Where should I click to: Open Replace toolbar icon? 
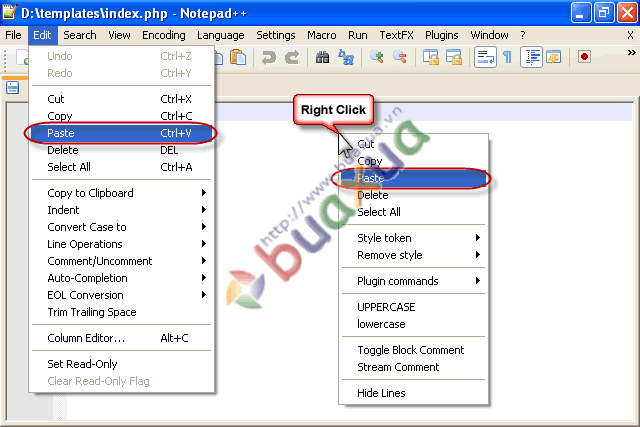click(x=346, y=57)
